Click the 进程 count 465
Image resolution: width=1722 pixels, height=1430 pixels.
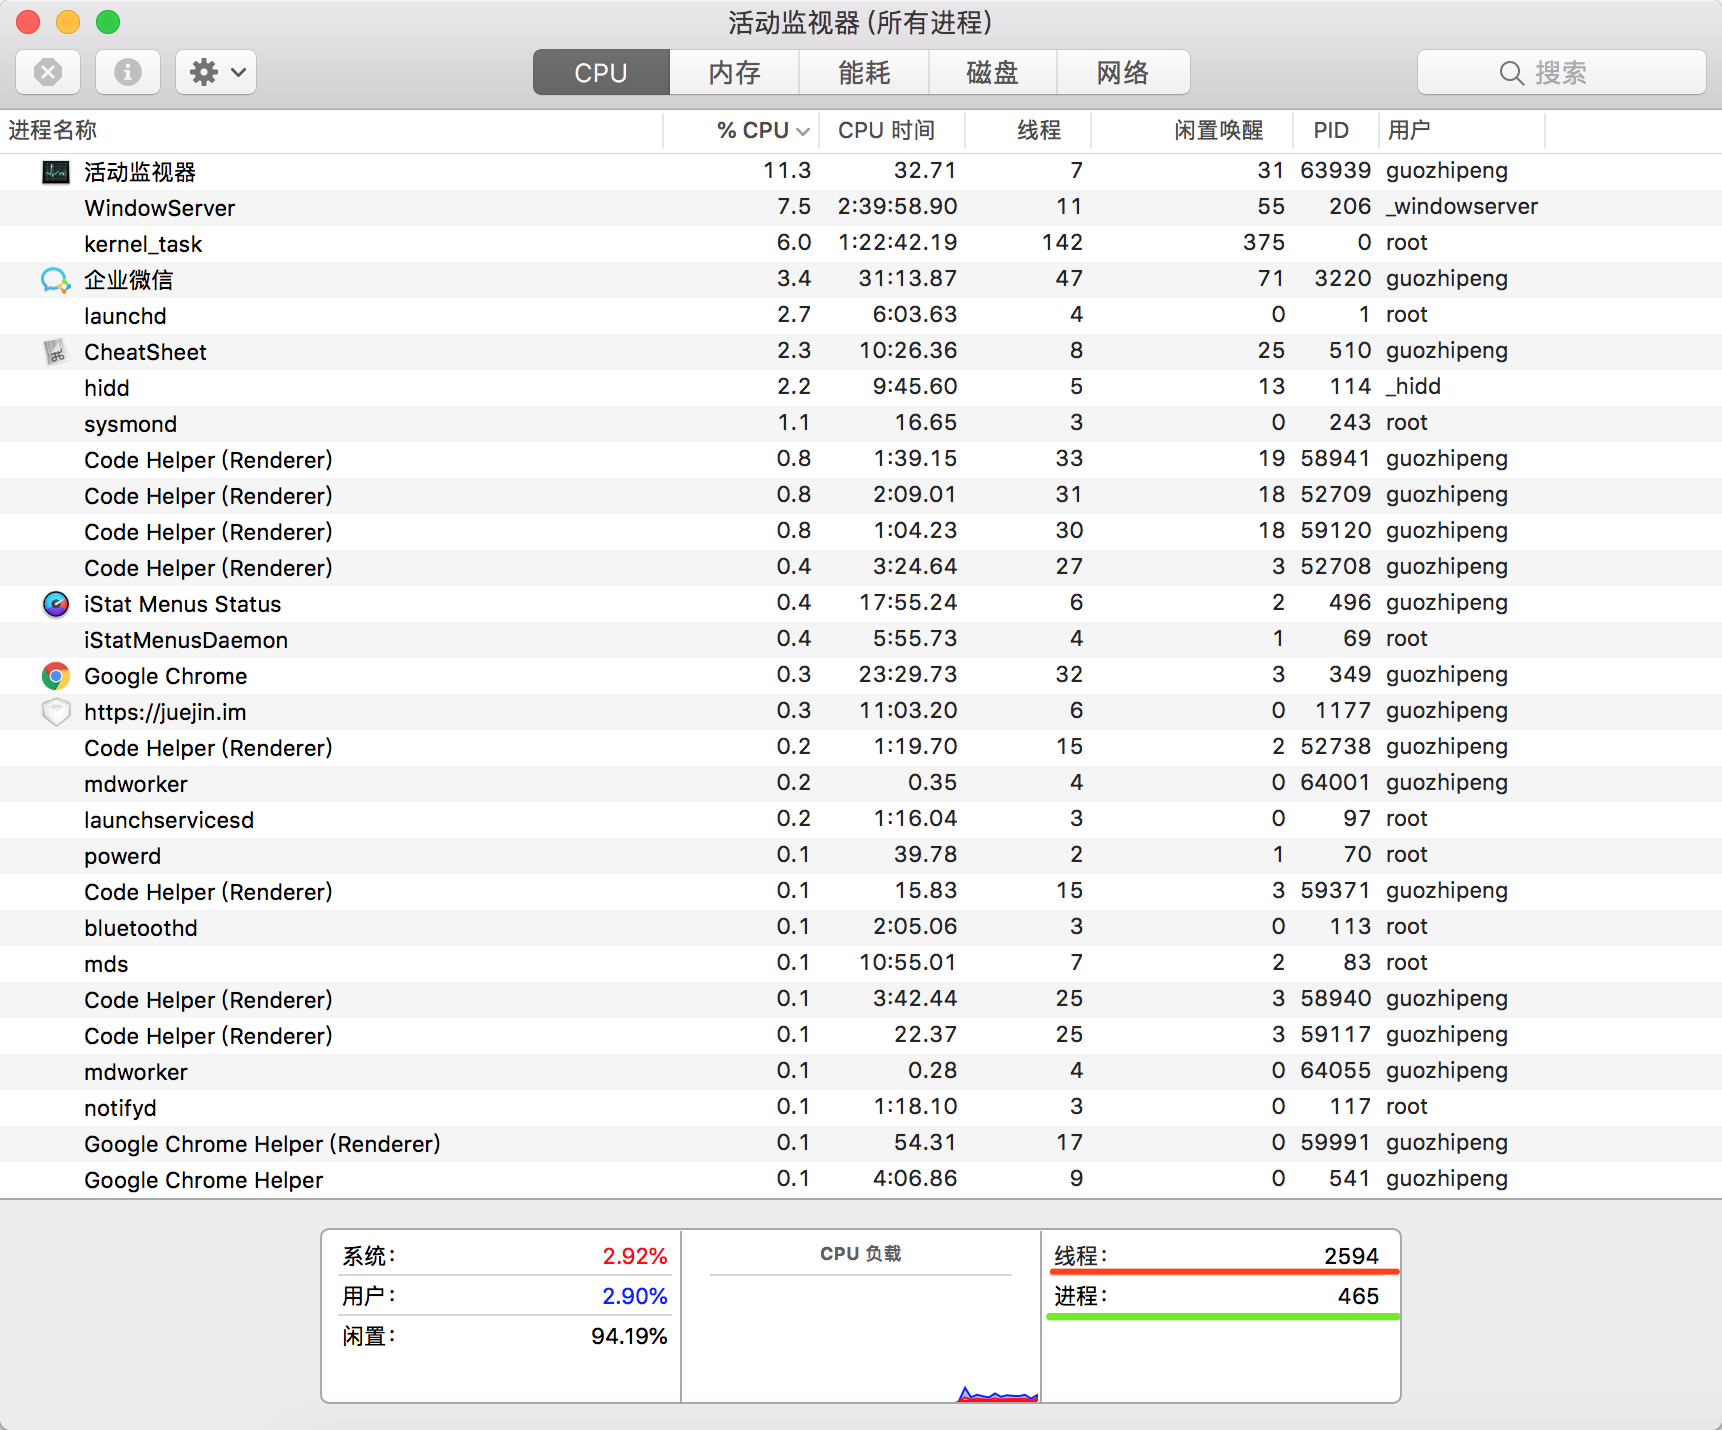tap(1358, 1296)
